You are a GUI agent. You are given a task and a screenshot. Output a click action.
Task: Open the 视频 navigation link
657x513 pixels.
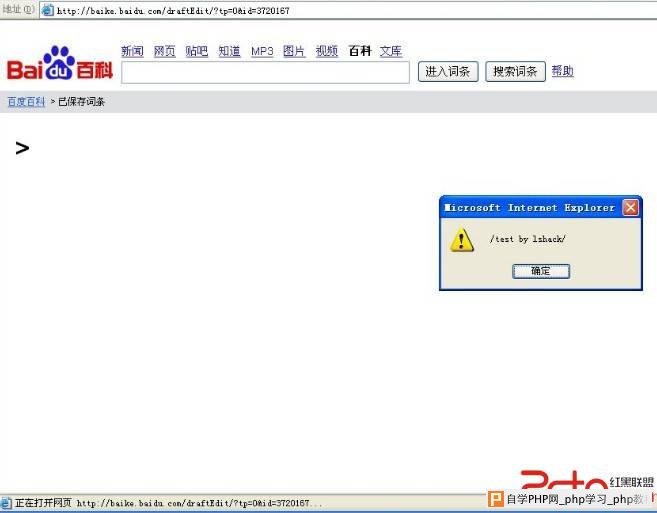point(327,51)
